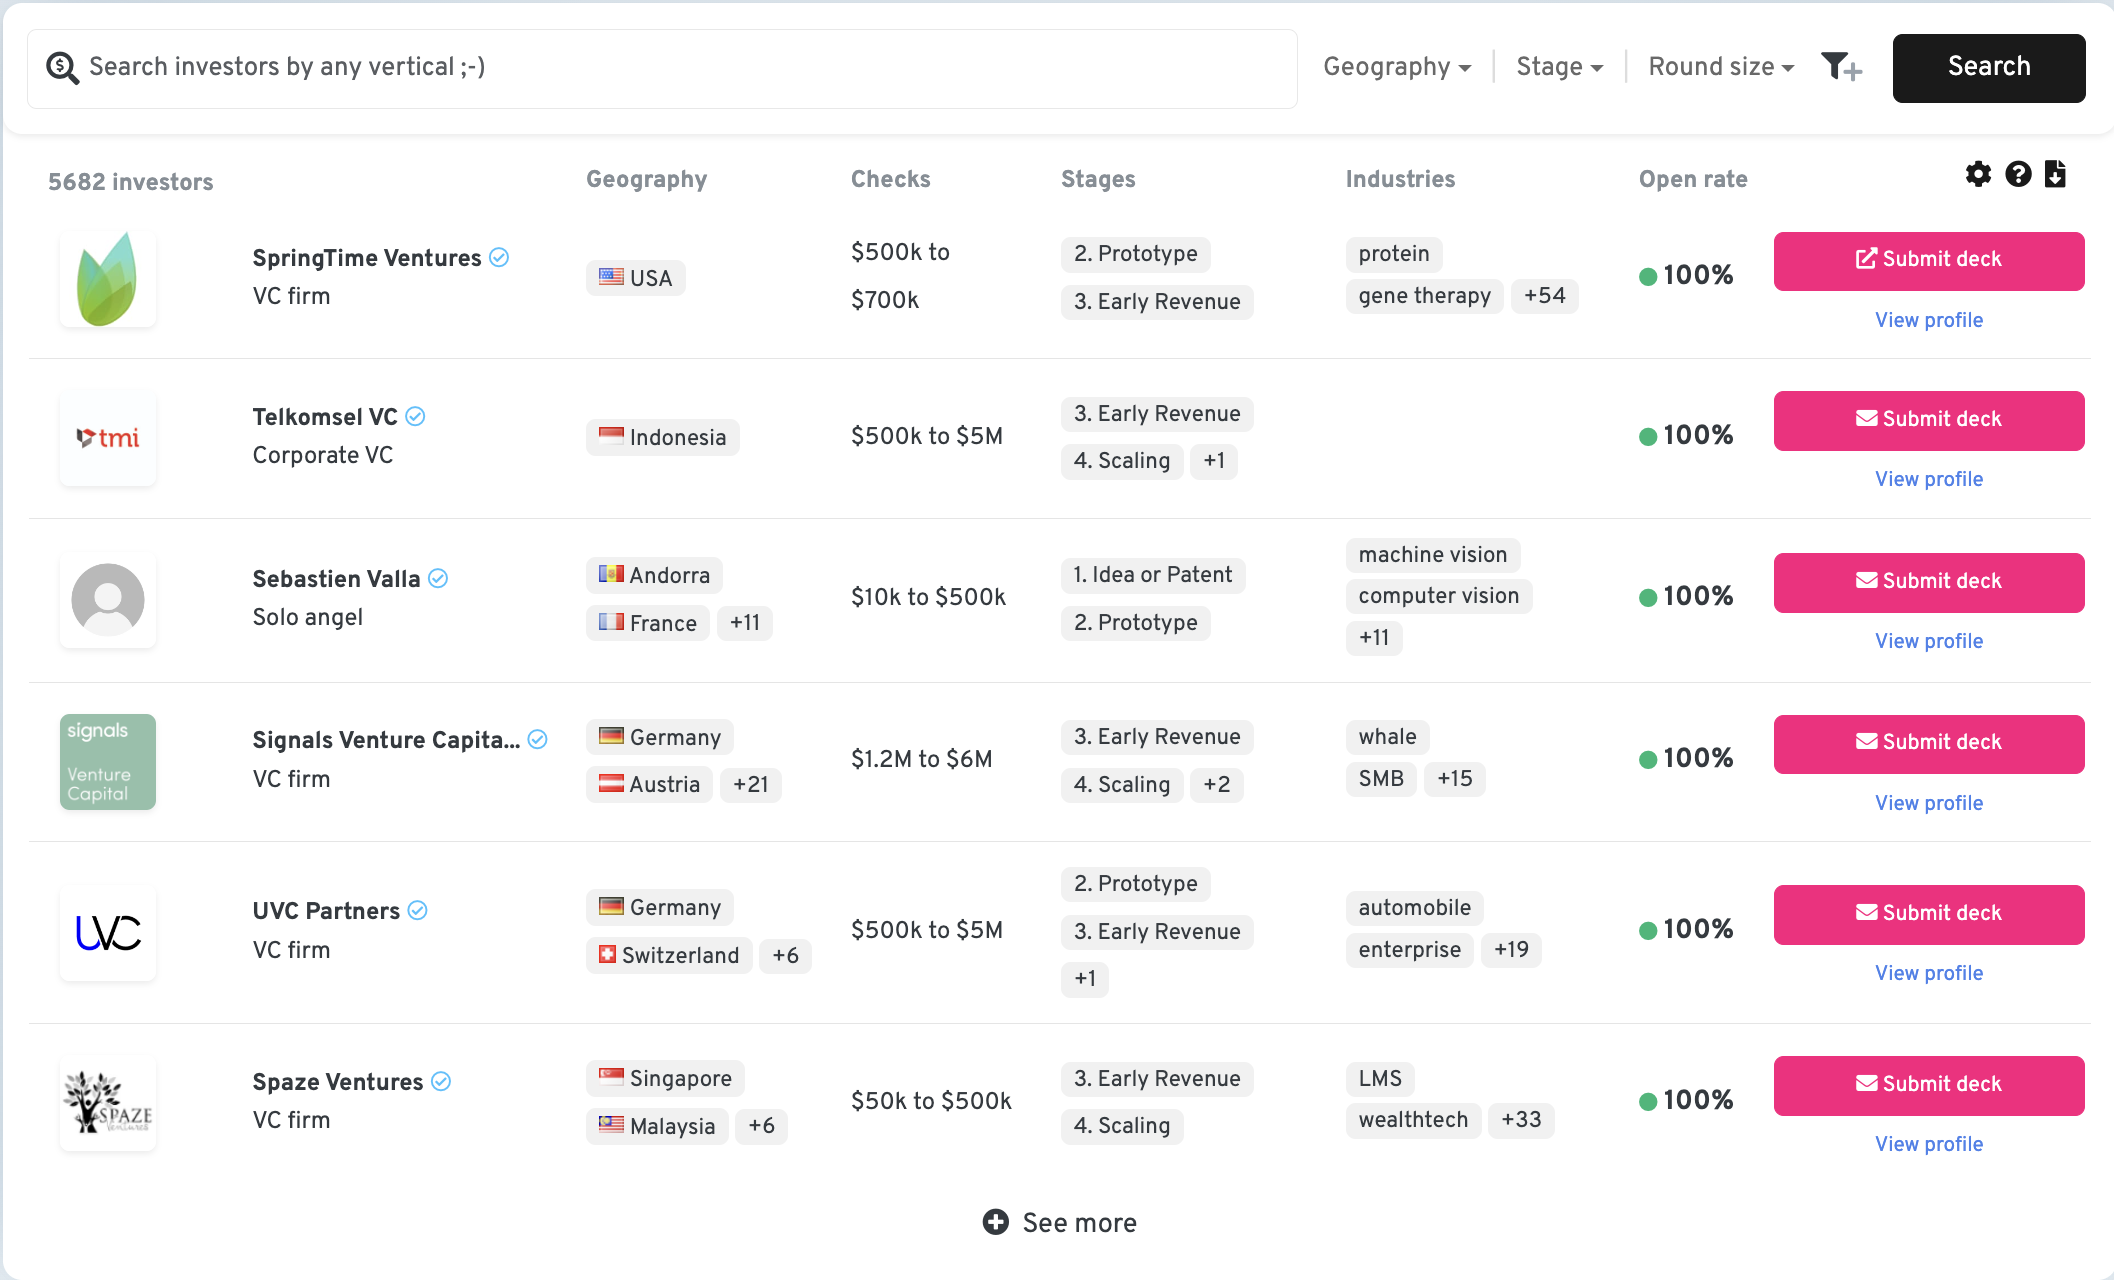Click the Open rate column header
The image size is (2114, 1280).
(1692, 179)
